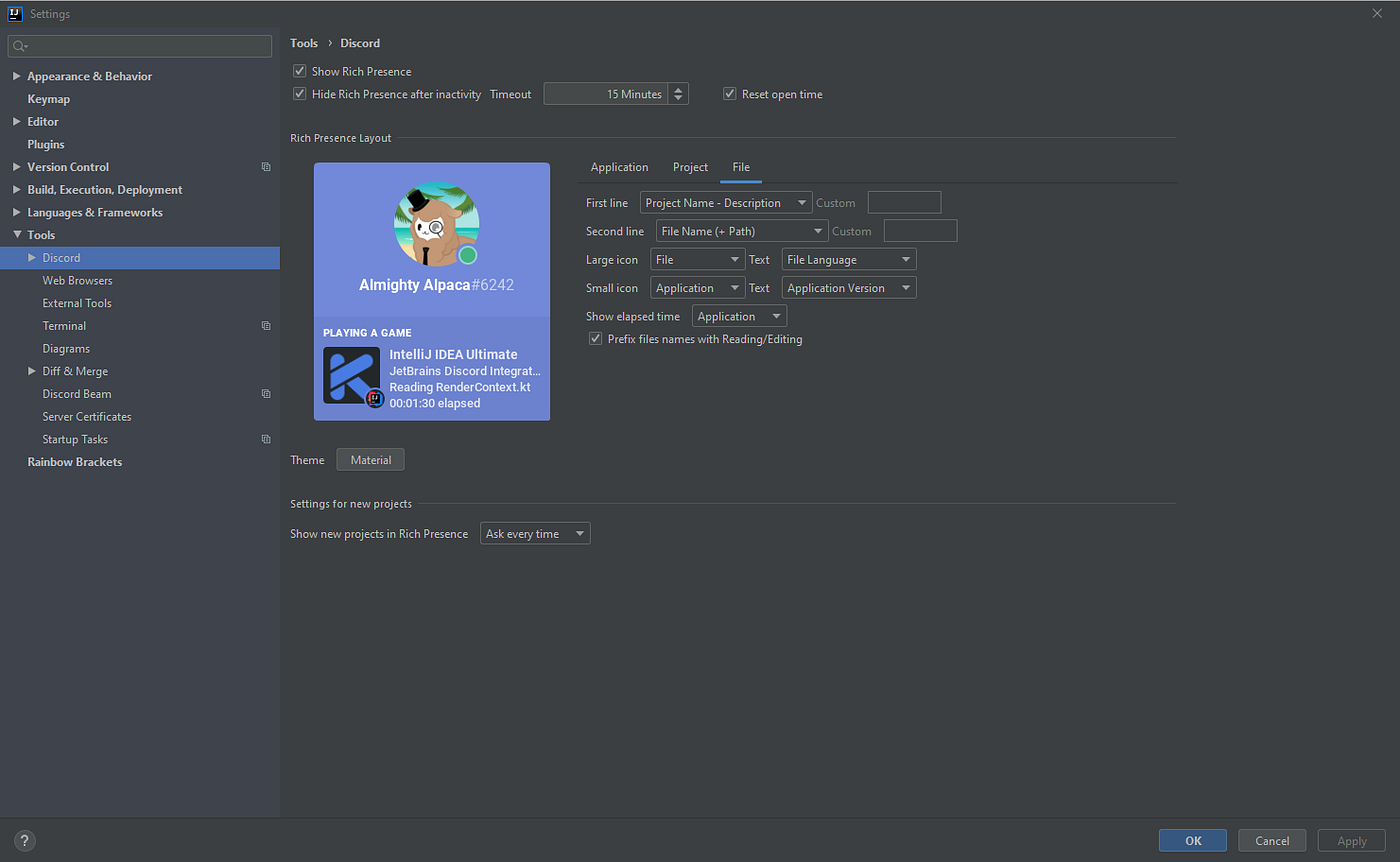
Task: Expand the Editor section arrow
Action: pos(16,122)
